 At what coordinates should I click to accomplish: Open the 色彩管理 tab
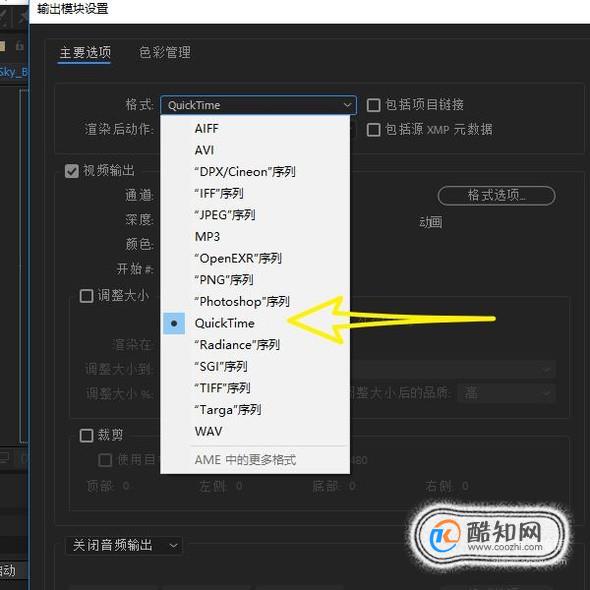[165, 52]
